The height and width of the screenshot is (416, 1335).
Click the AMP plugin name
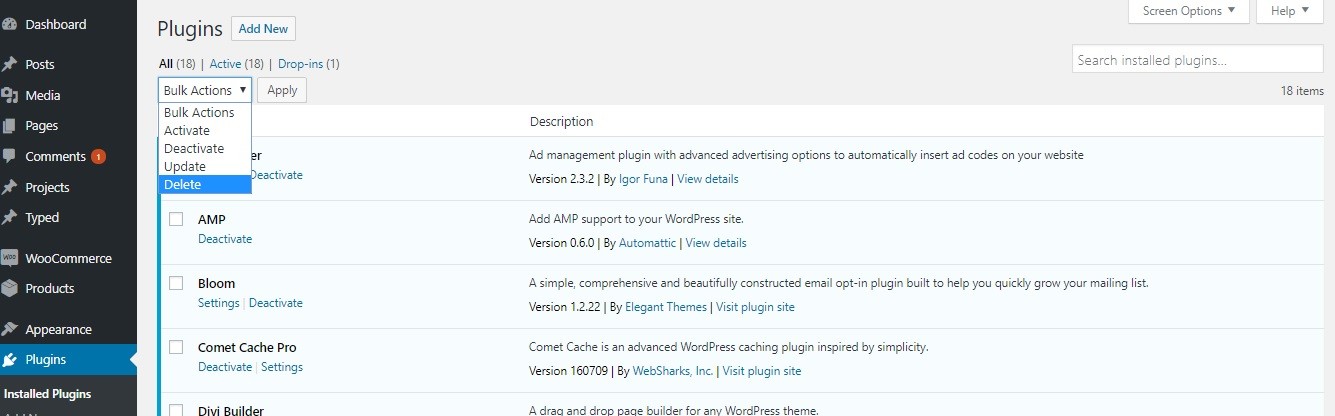pyautogui.click(x=213, y=219)
